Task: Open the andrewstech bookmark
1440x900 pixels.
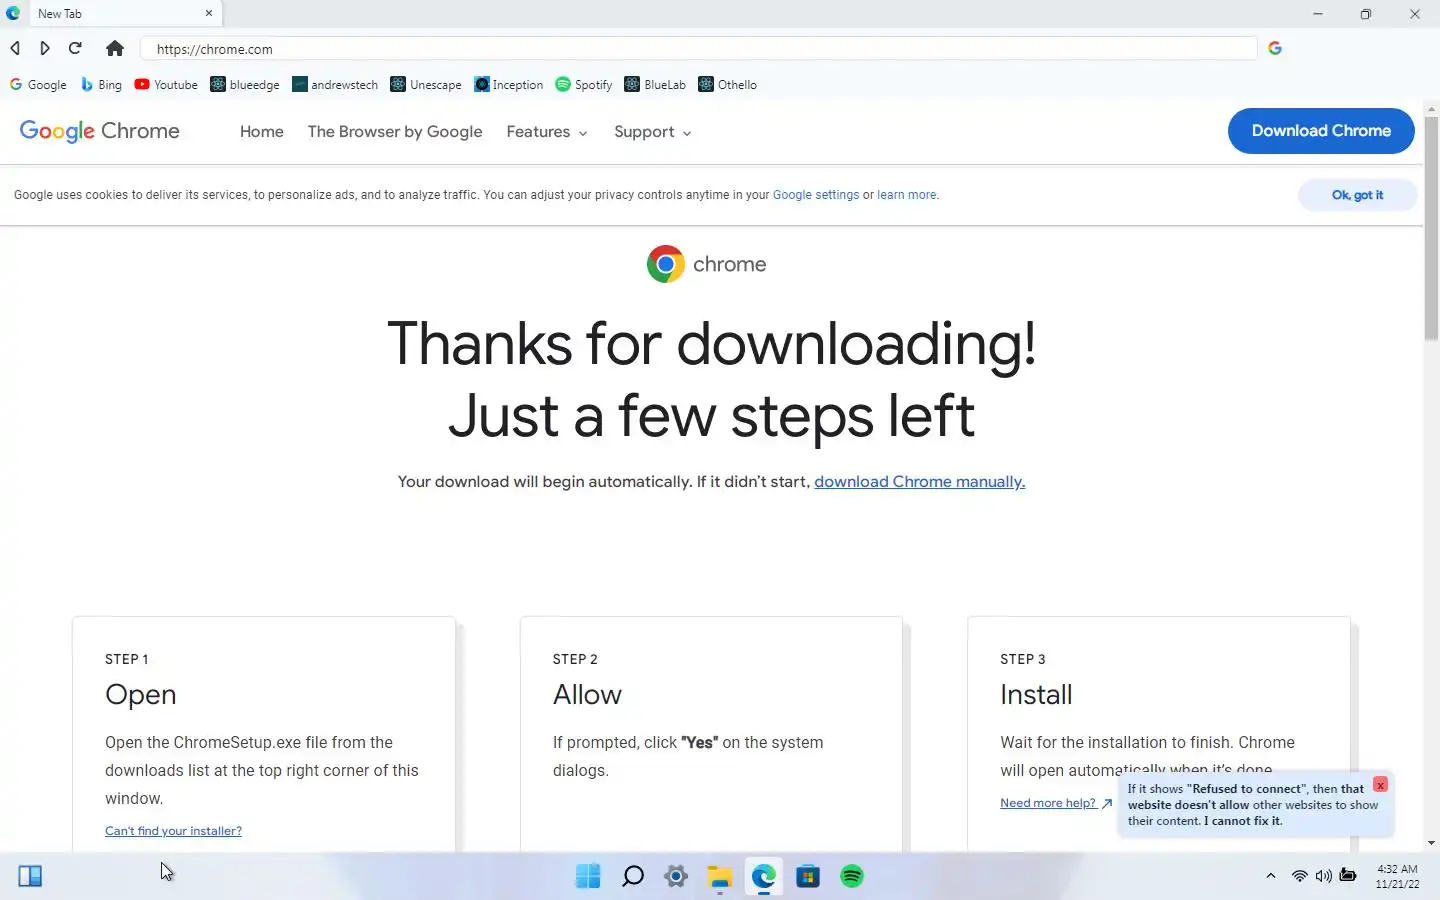Action: [335, 85]
